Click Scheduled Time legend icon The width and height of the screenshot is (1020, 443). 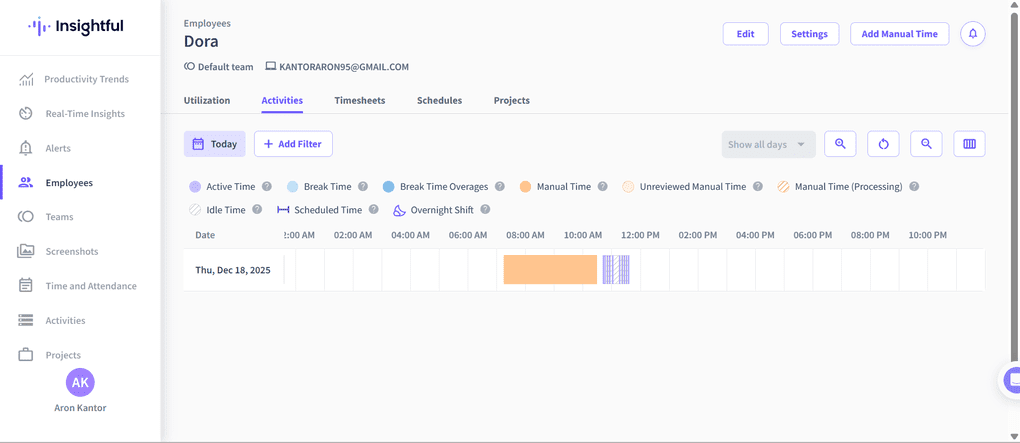pos(283,210)
